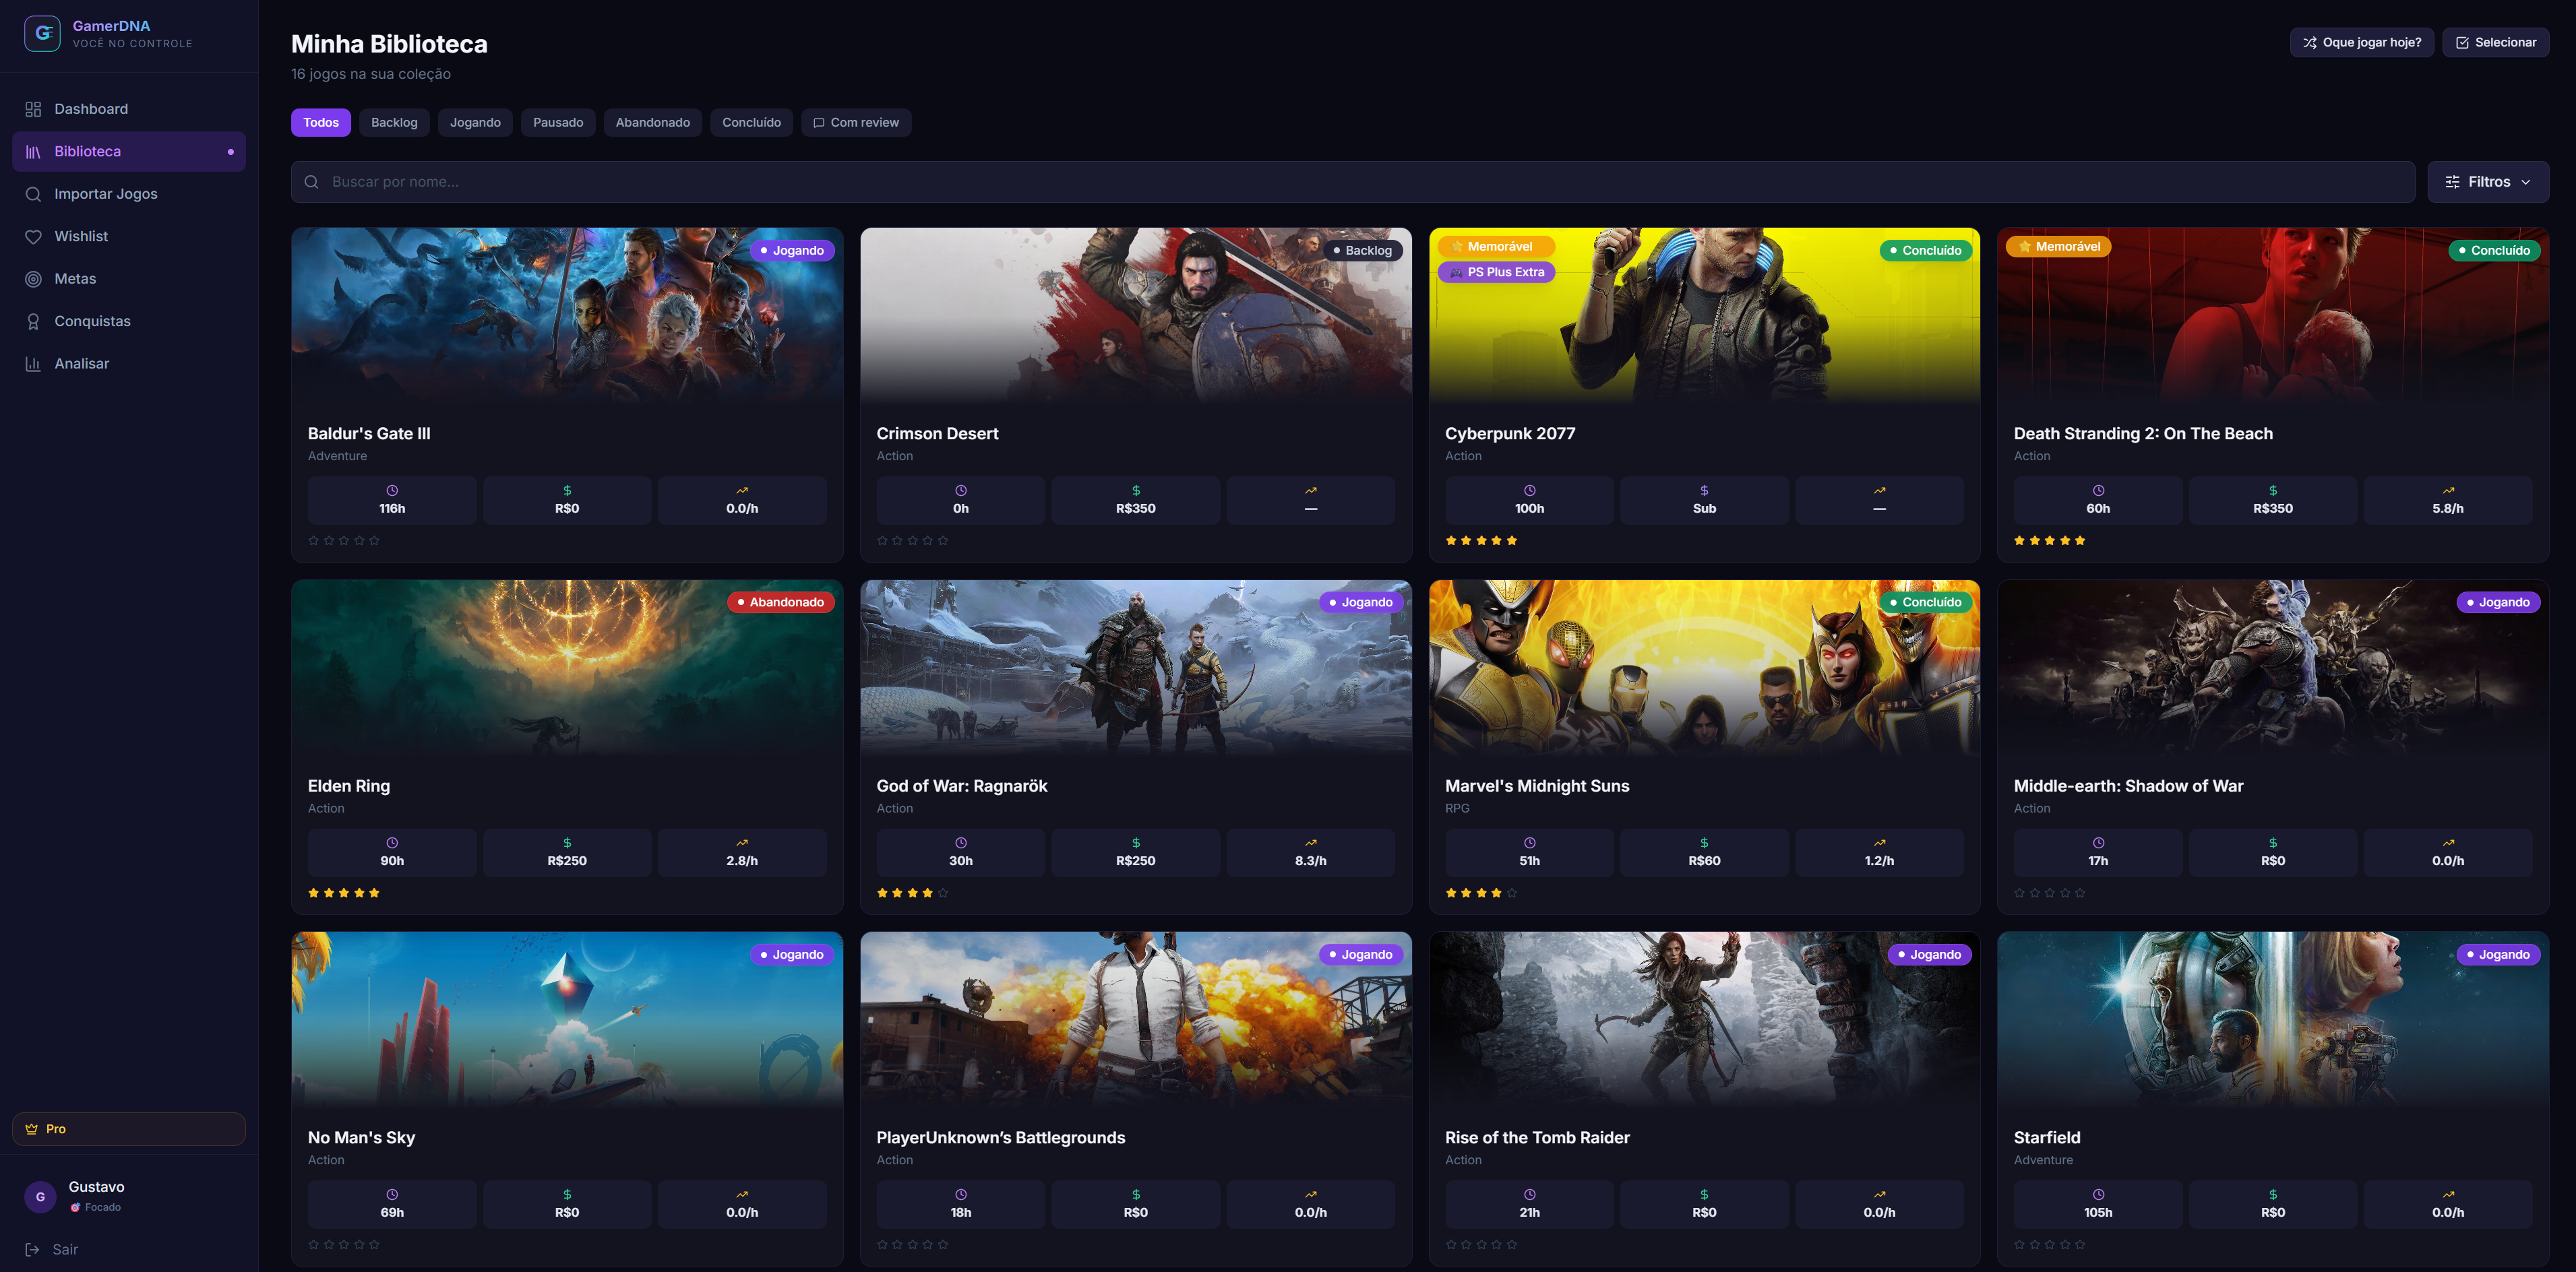This screenshot has height=1272, width=2576.
Task: Expand the Filtros dropdown
Action: 2488,182
